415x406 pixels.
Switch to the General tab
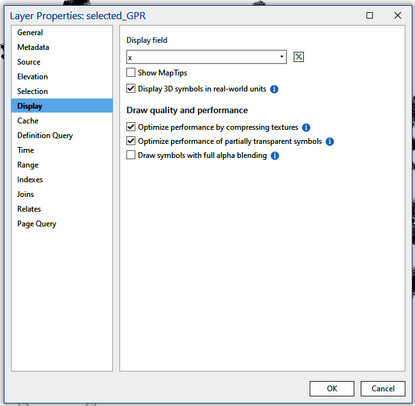[x=62, y=33]
